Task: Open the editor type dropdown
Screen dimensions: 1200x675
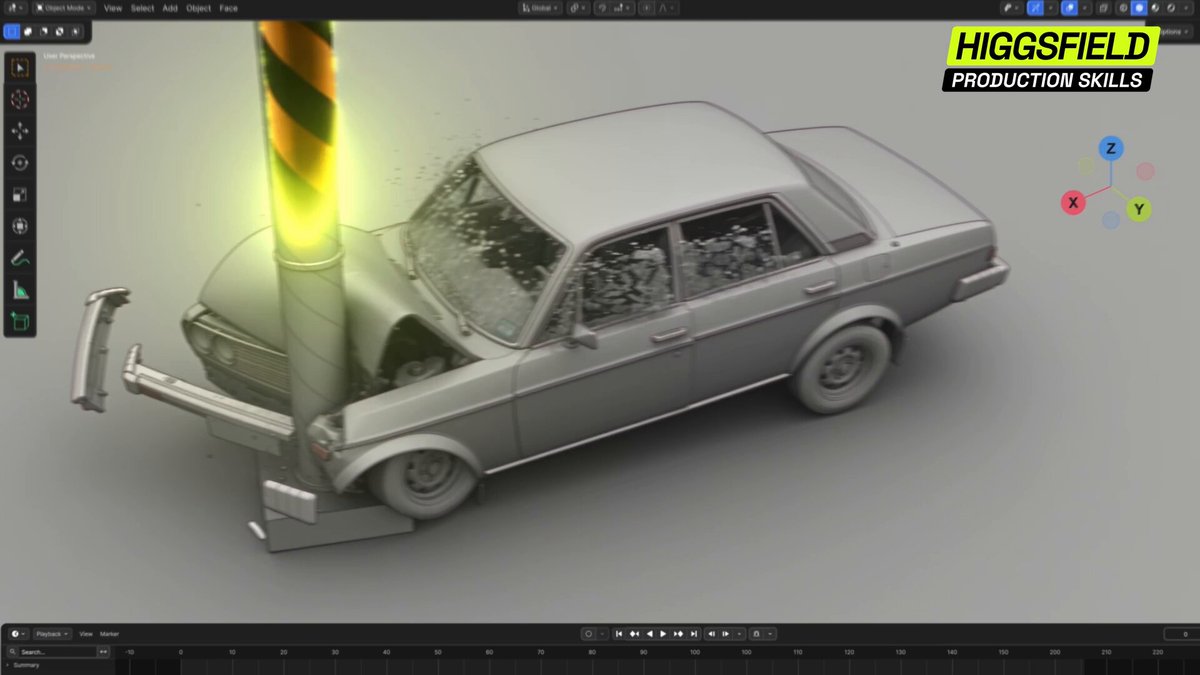Action: pyautogui.click(x=14, y=8)
